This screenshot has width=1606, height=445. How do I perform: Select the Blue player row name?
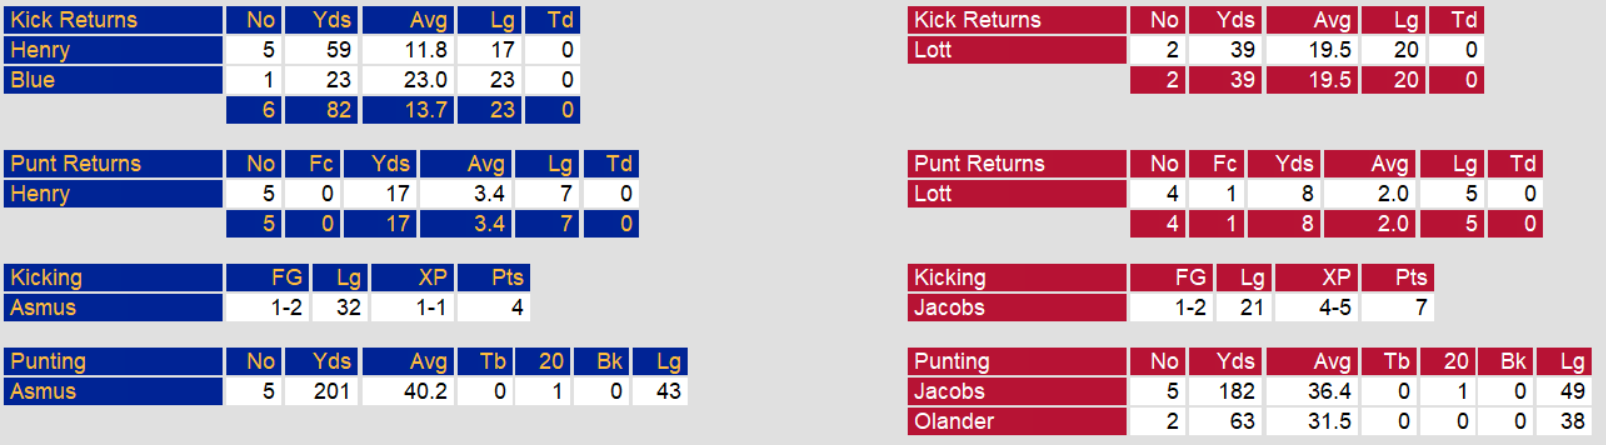(33, 80)
